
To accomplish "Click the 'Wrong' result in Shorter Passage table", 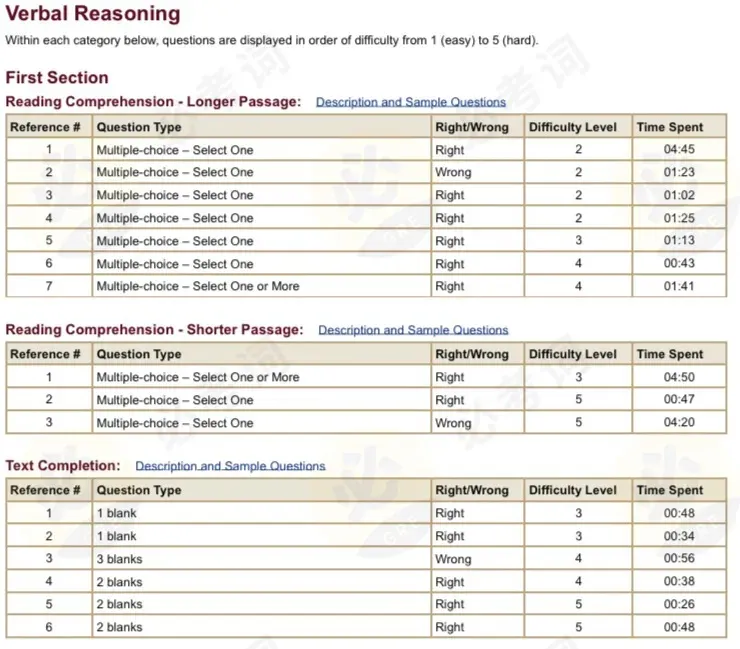I will (453, 423).
